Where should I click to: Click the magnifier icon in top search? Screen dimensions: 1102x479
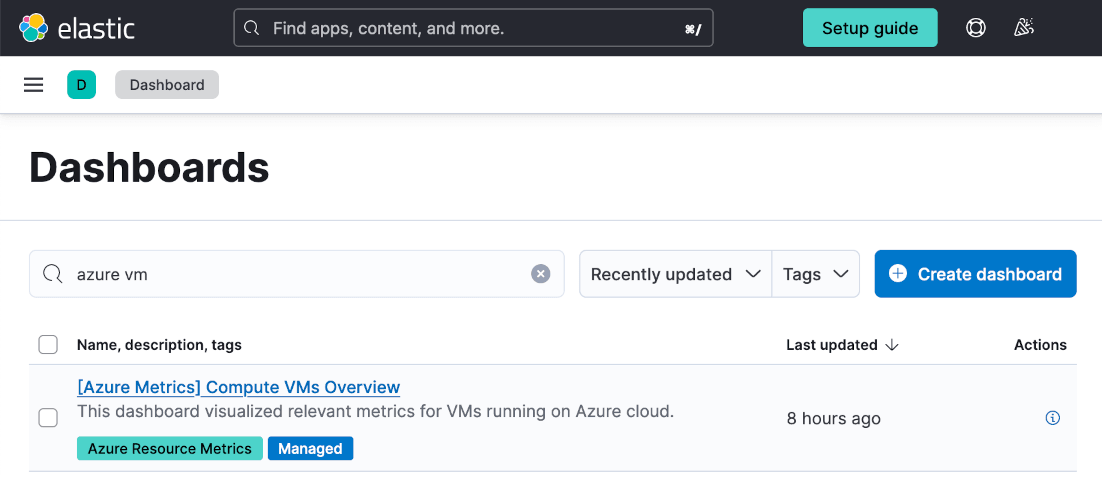(253, 28)
